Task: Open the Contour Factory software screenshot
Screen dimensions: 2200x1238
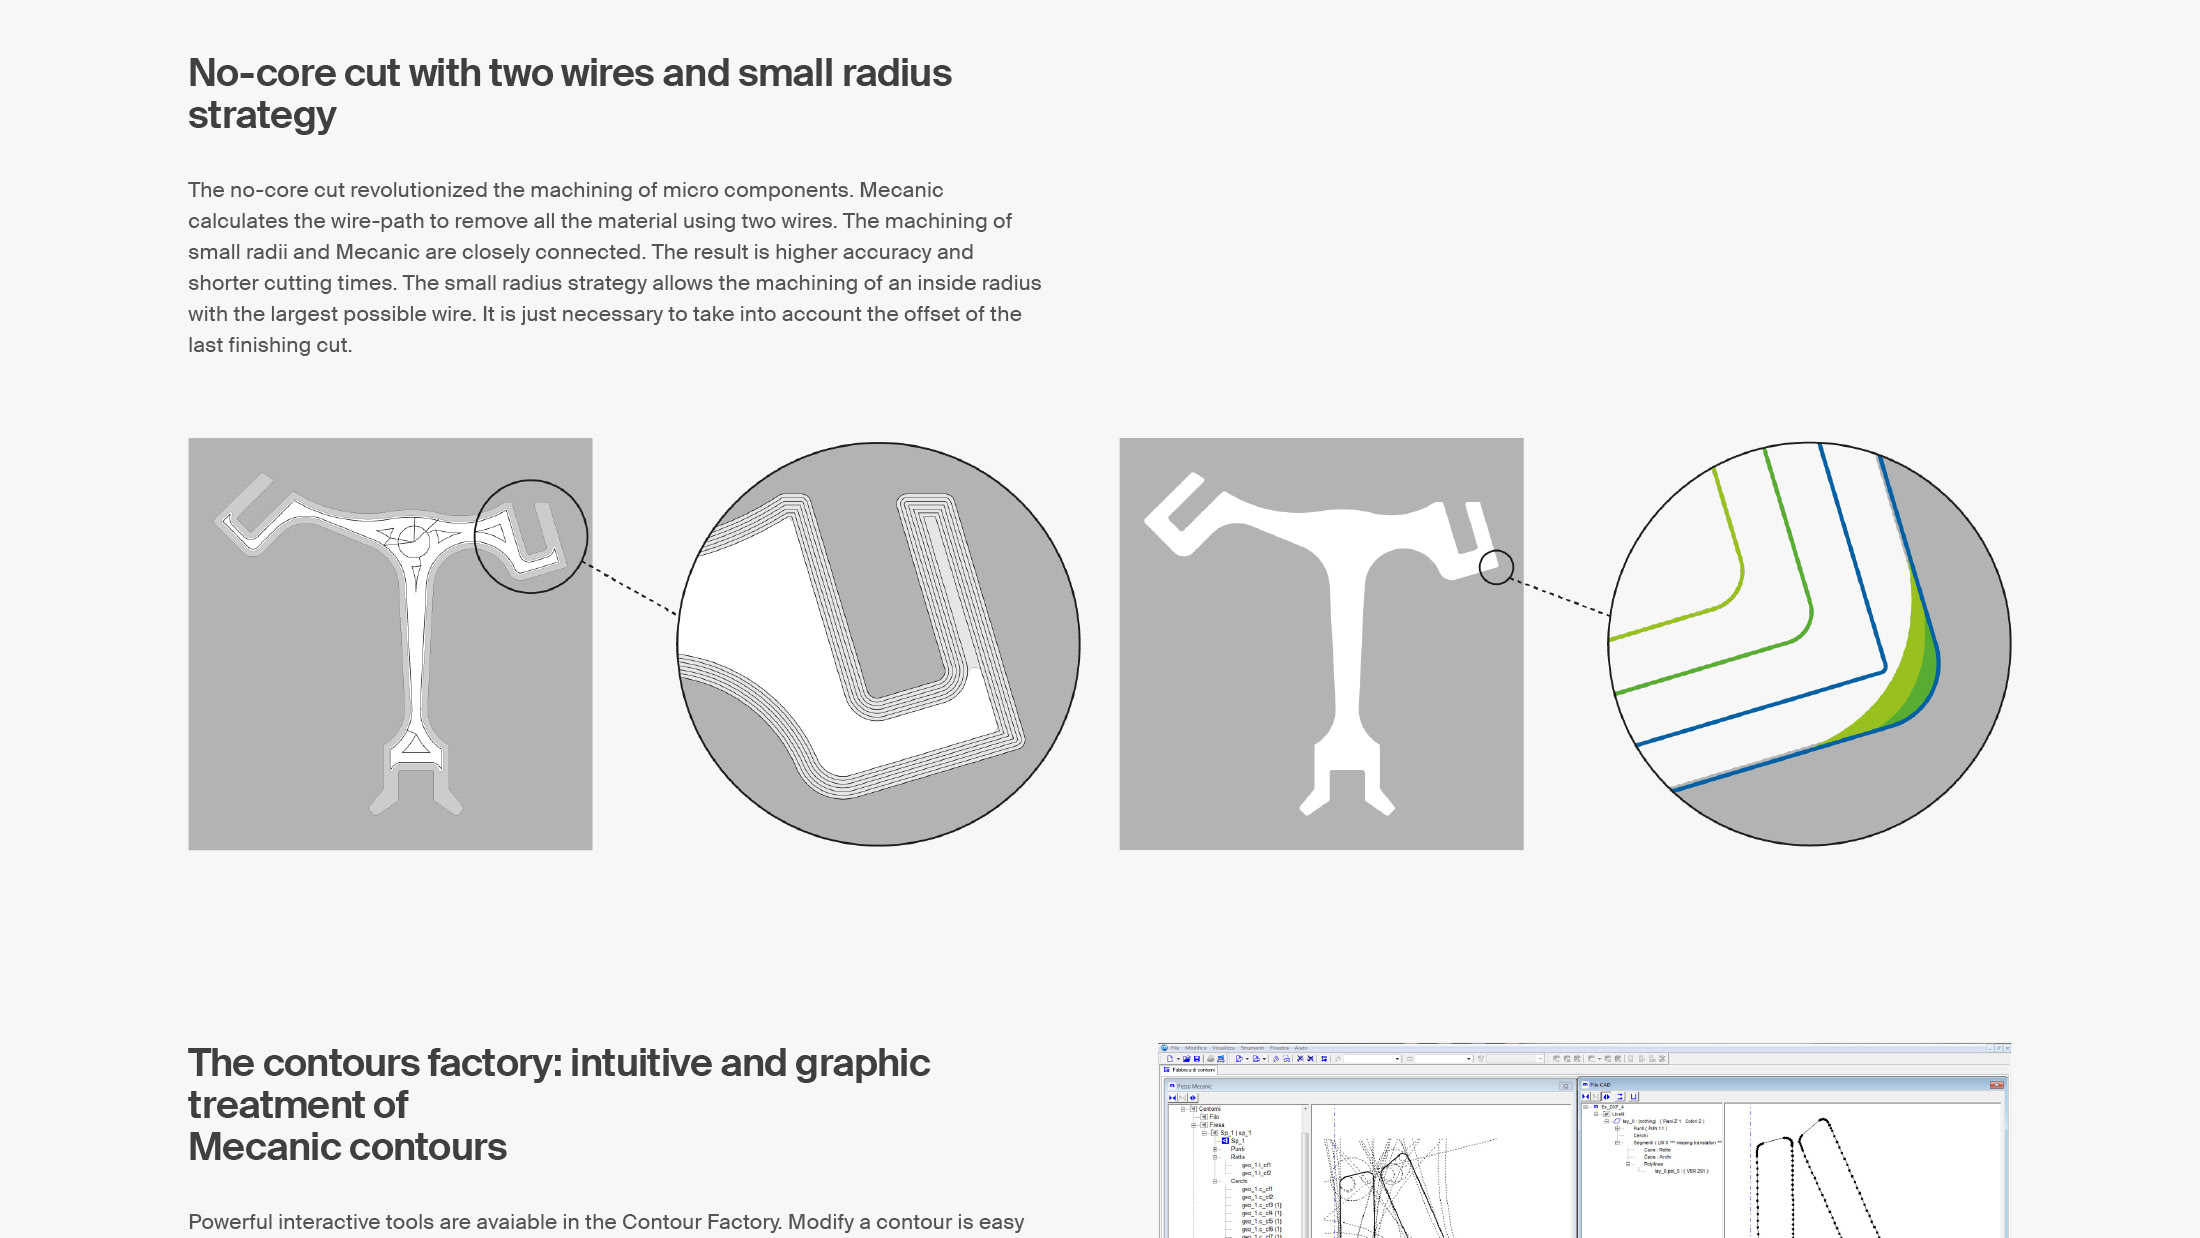Action: 1584,1141
